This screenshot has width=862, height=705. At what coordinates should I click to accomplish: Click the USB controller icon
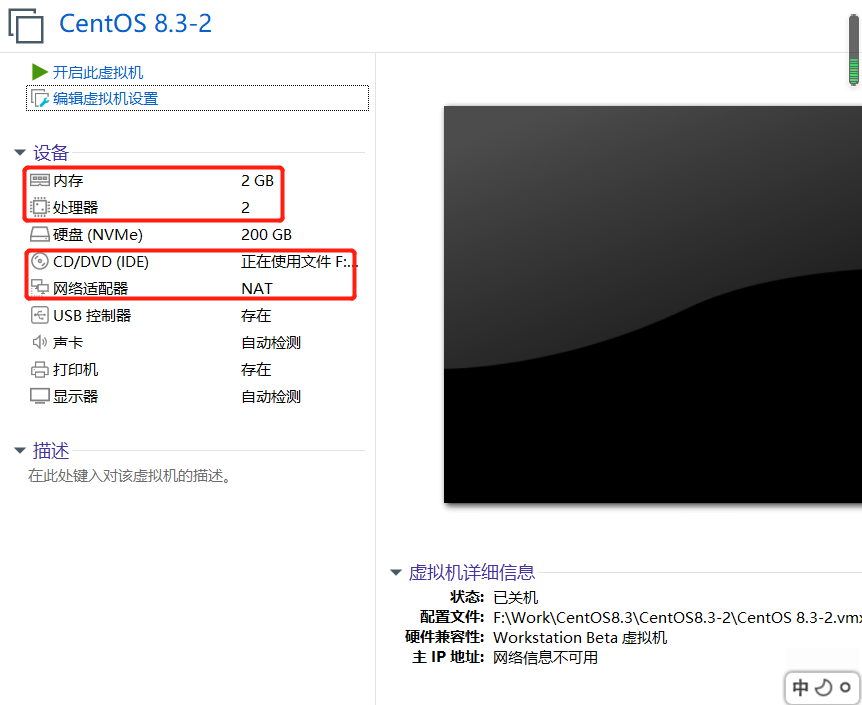(40, 315)
